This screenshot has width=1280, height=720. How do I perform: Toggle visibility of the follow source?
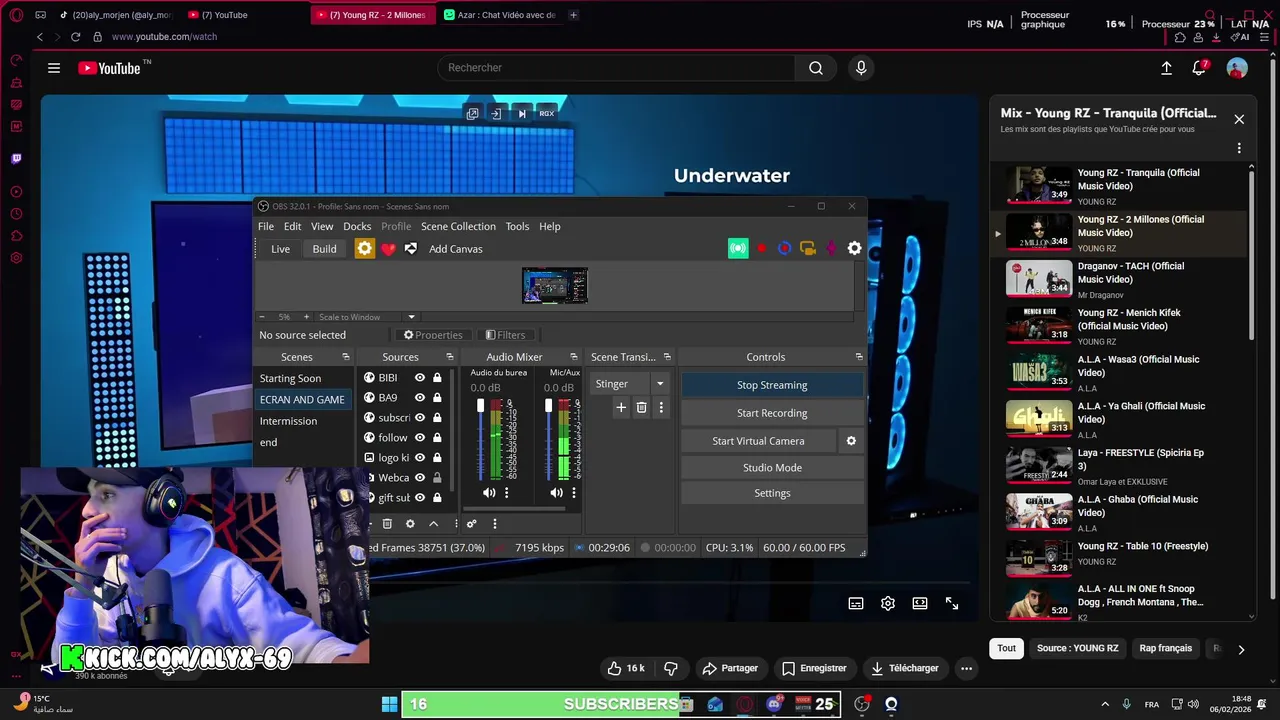click(420, 438)
